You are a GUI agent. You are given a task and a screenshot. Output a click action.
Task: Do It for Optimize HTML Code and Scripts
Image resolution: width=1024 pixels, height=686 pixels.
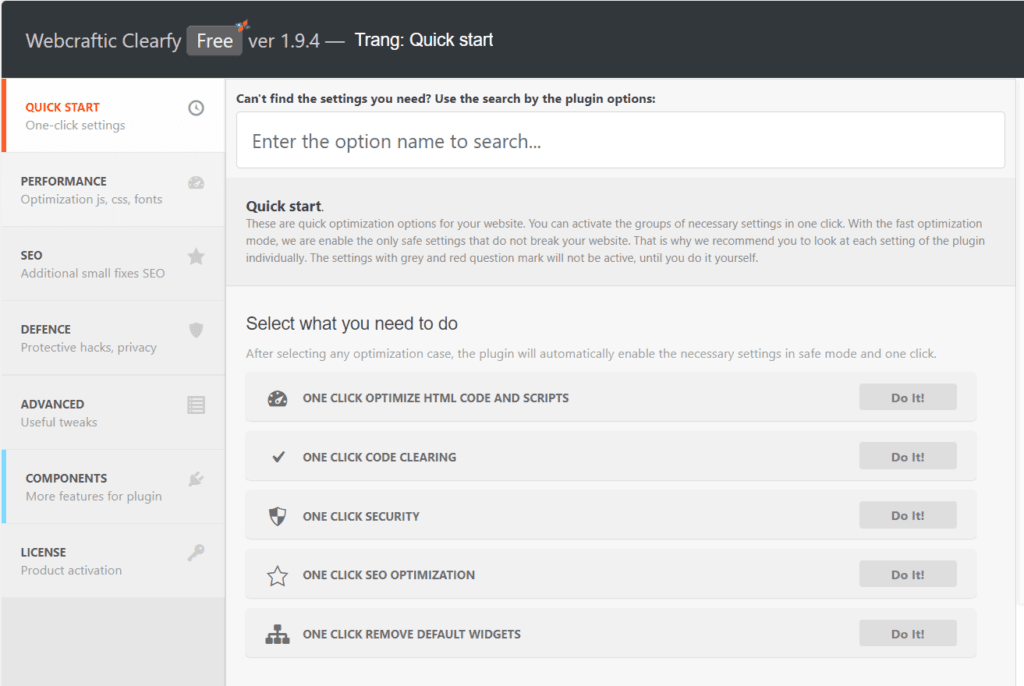click(x=908, y=397)
